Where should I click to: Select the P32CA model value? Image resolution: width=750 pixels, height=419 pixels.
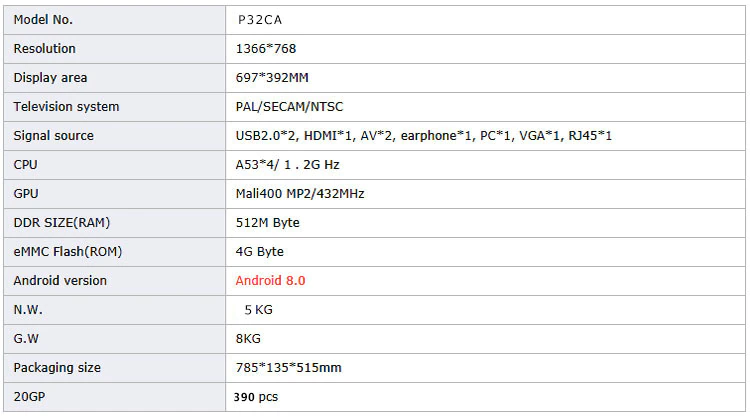[x=257, y=20]
